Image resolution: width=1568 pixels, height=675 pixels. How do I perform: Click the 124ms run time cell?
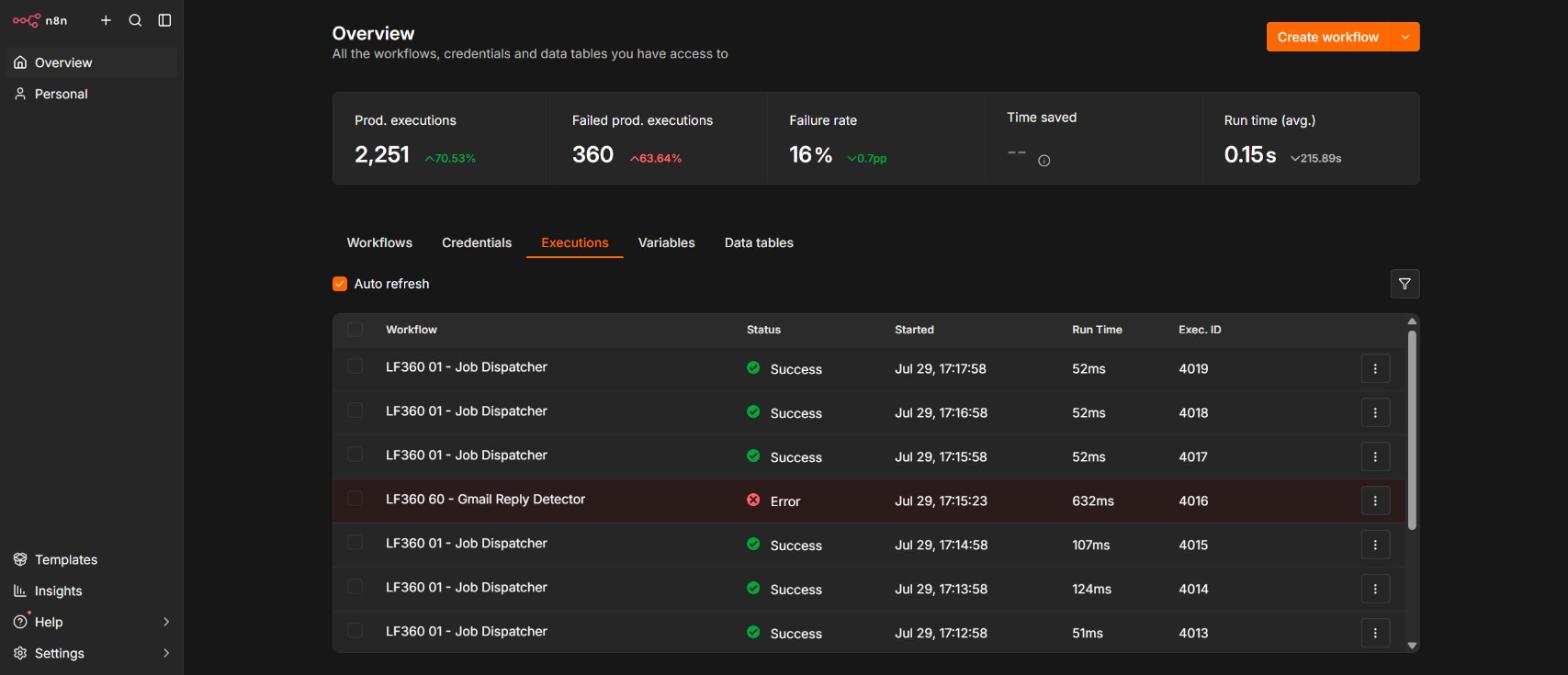(1092, 589)
